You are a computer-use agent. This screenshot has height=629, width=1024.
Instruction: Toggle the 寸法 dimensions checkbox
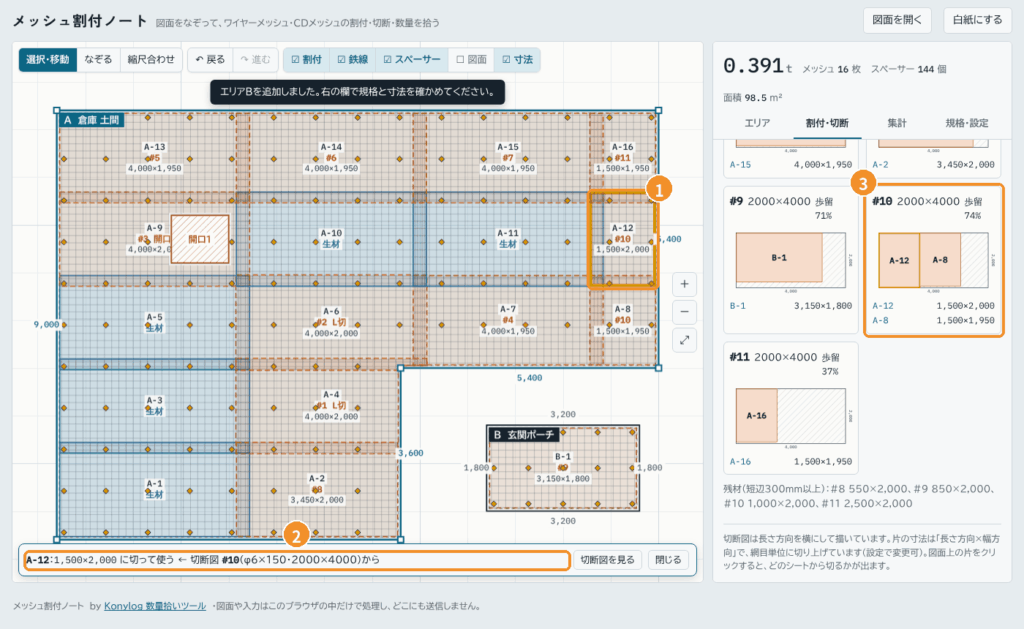(517, 59)
